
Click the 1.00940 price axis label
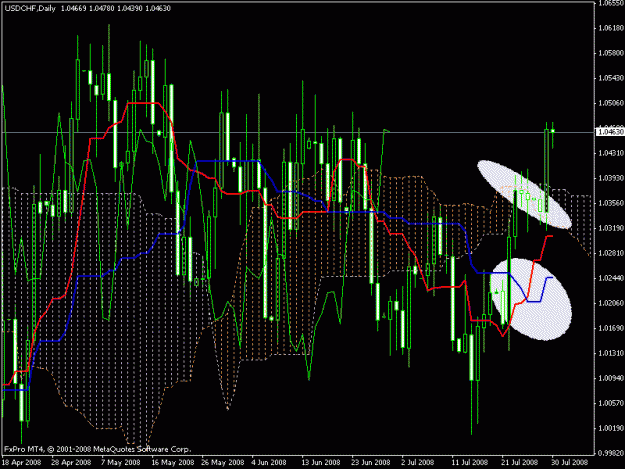(x=611, y=378)
